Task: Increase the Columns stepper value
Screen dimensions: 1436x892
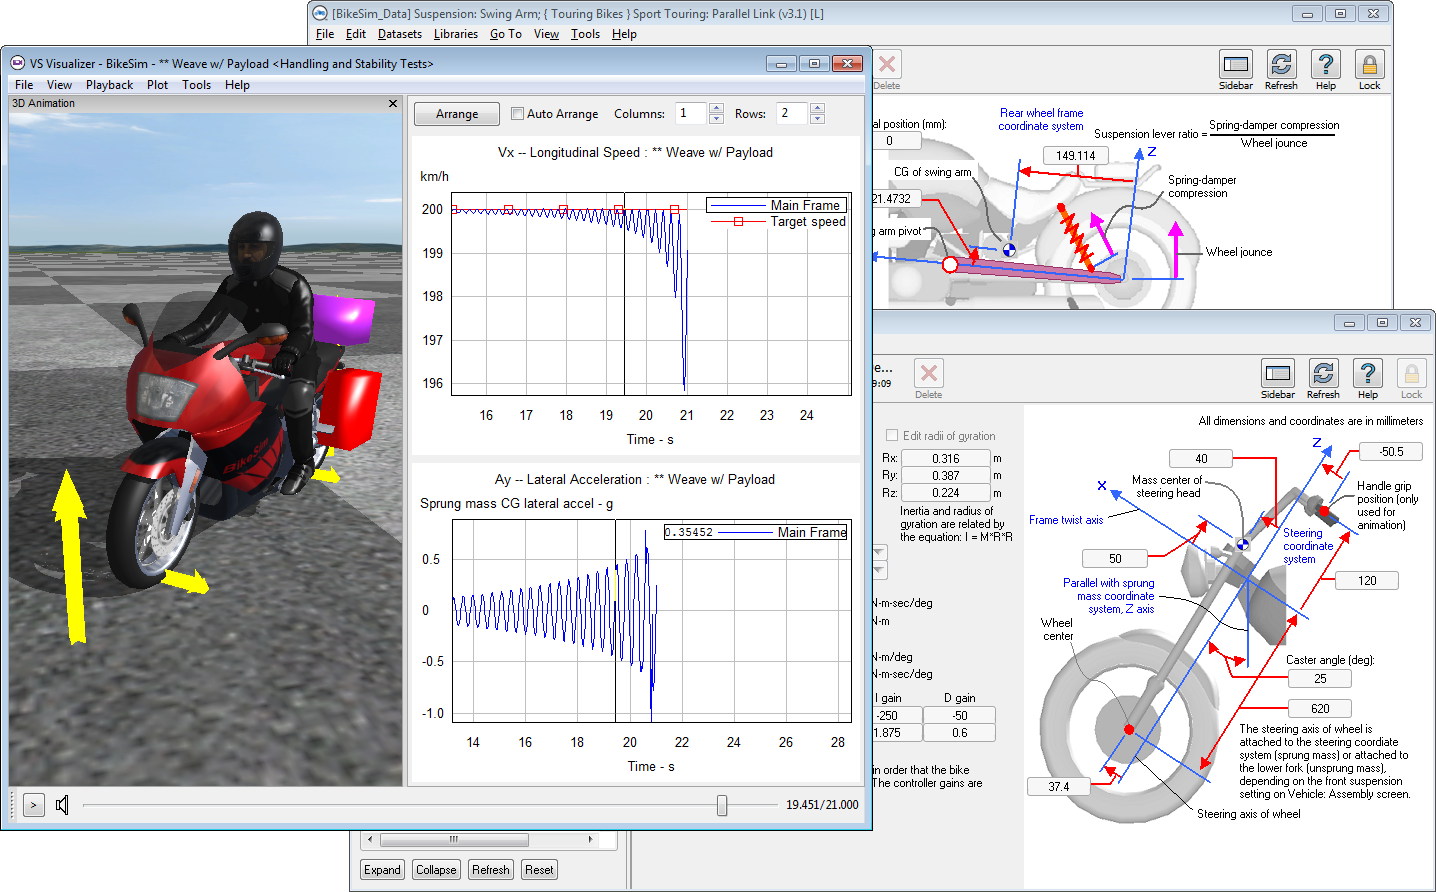Action: tap(716, 108)
